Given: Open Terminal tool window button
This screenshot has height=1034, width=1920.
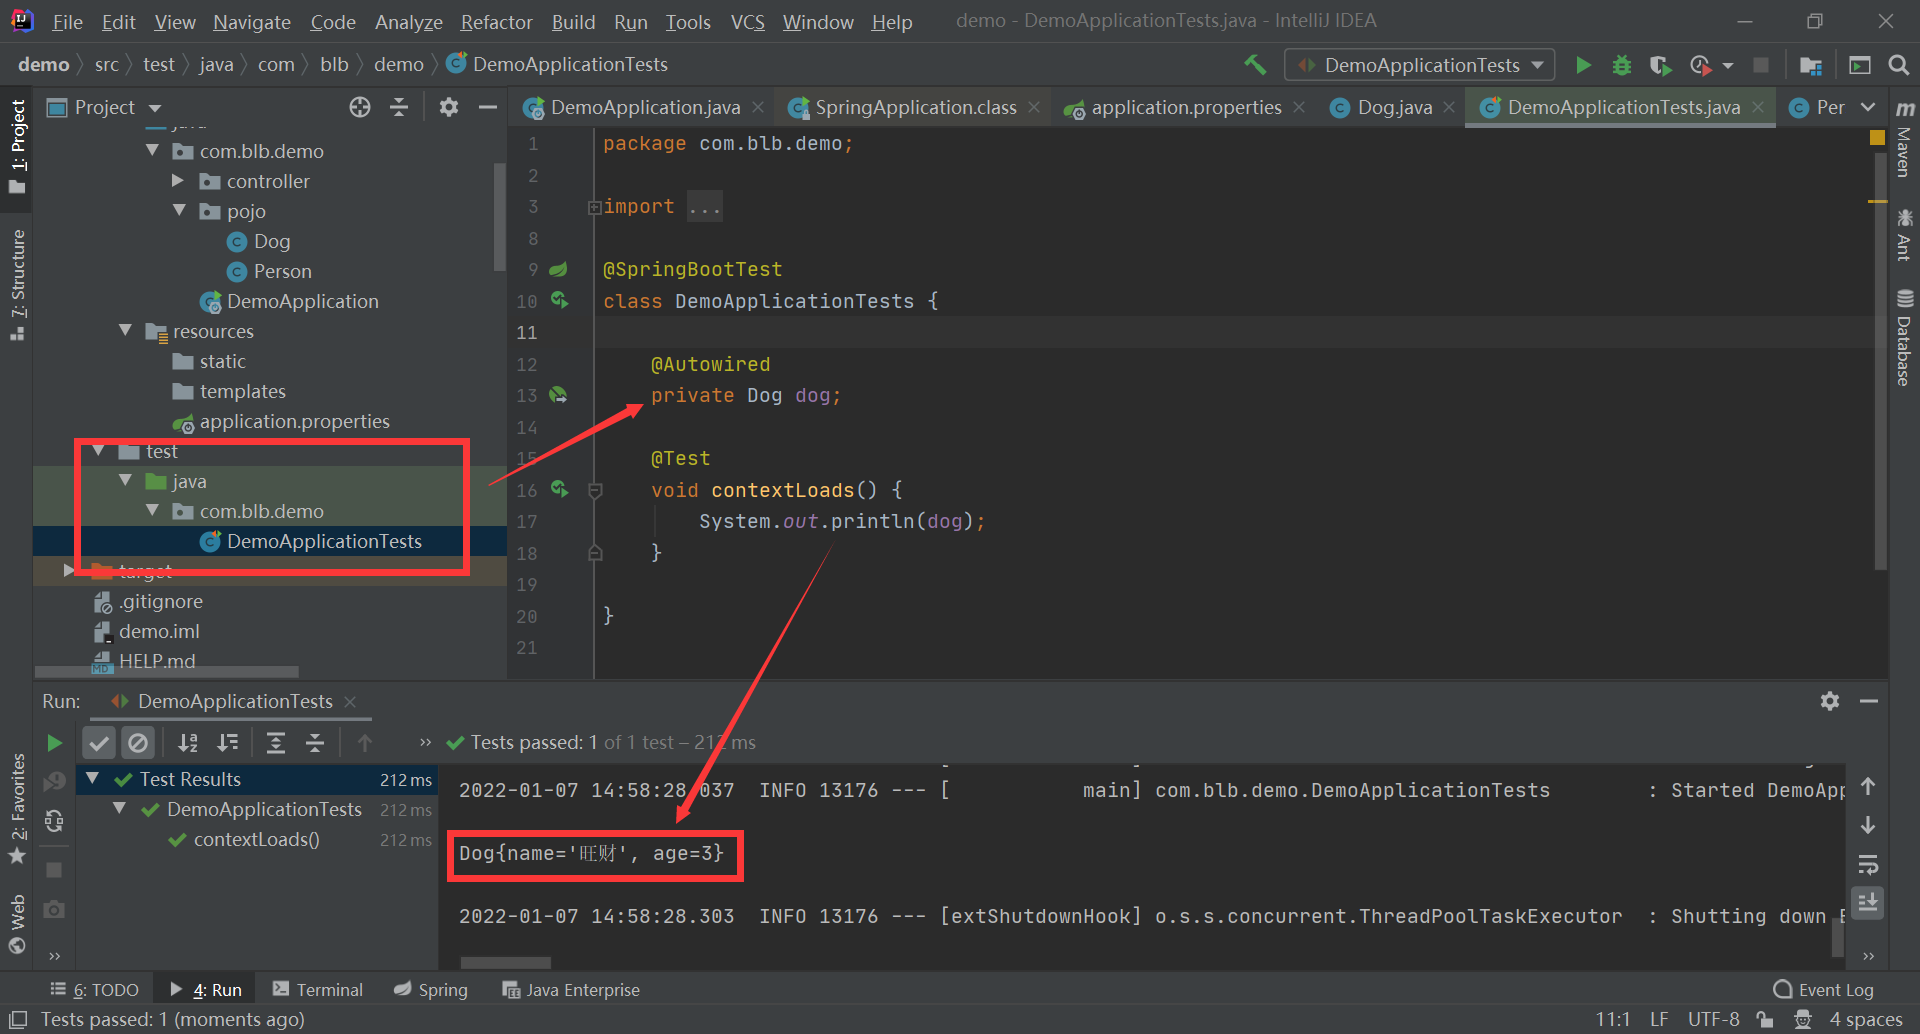Looking at the screenshot, I should [x=318, y=989].
